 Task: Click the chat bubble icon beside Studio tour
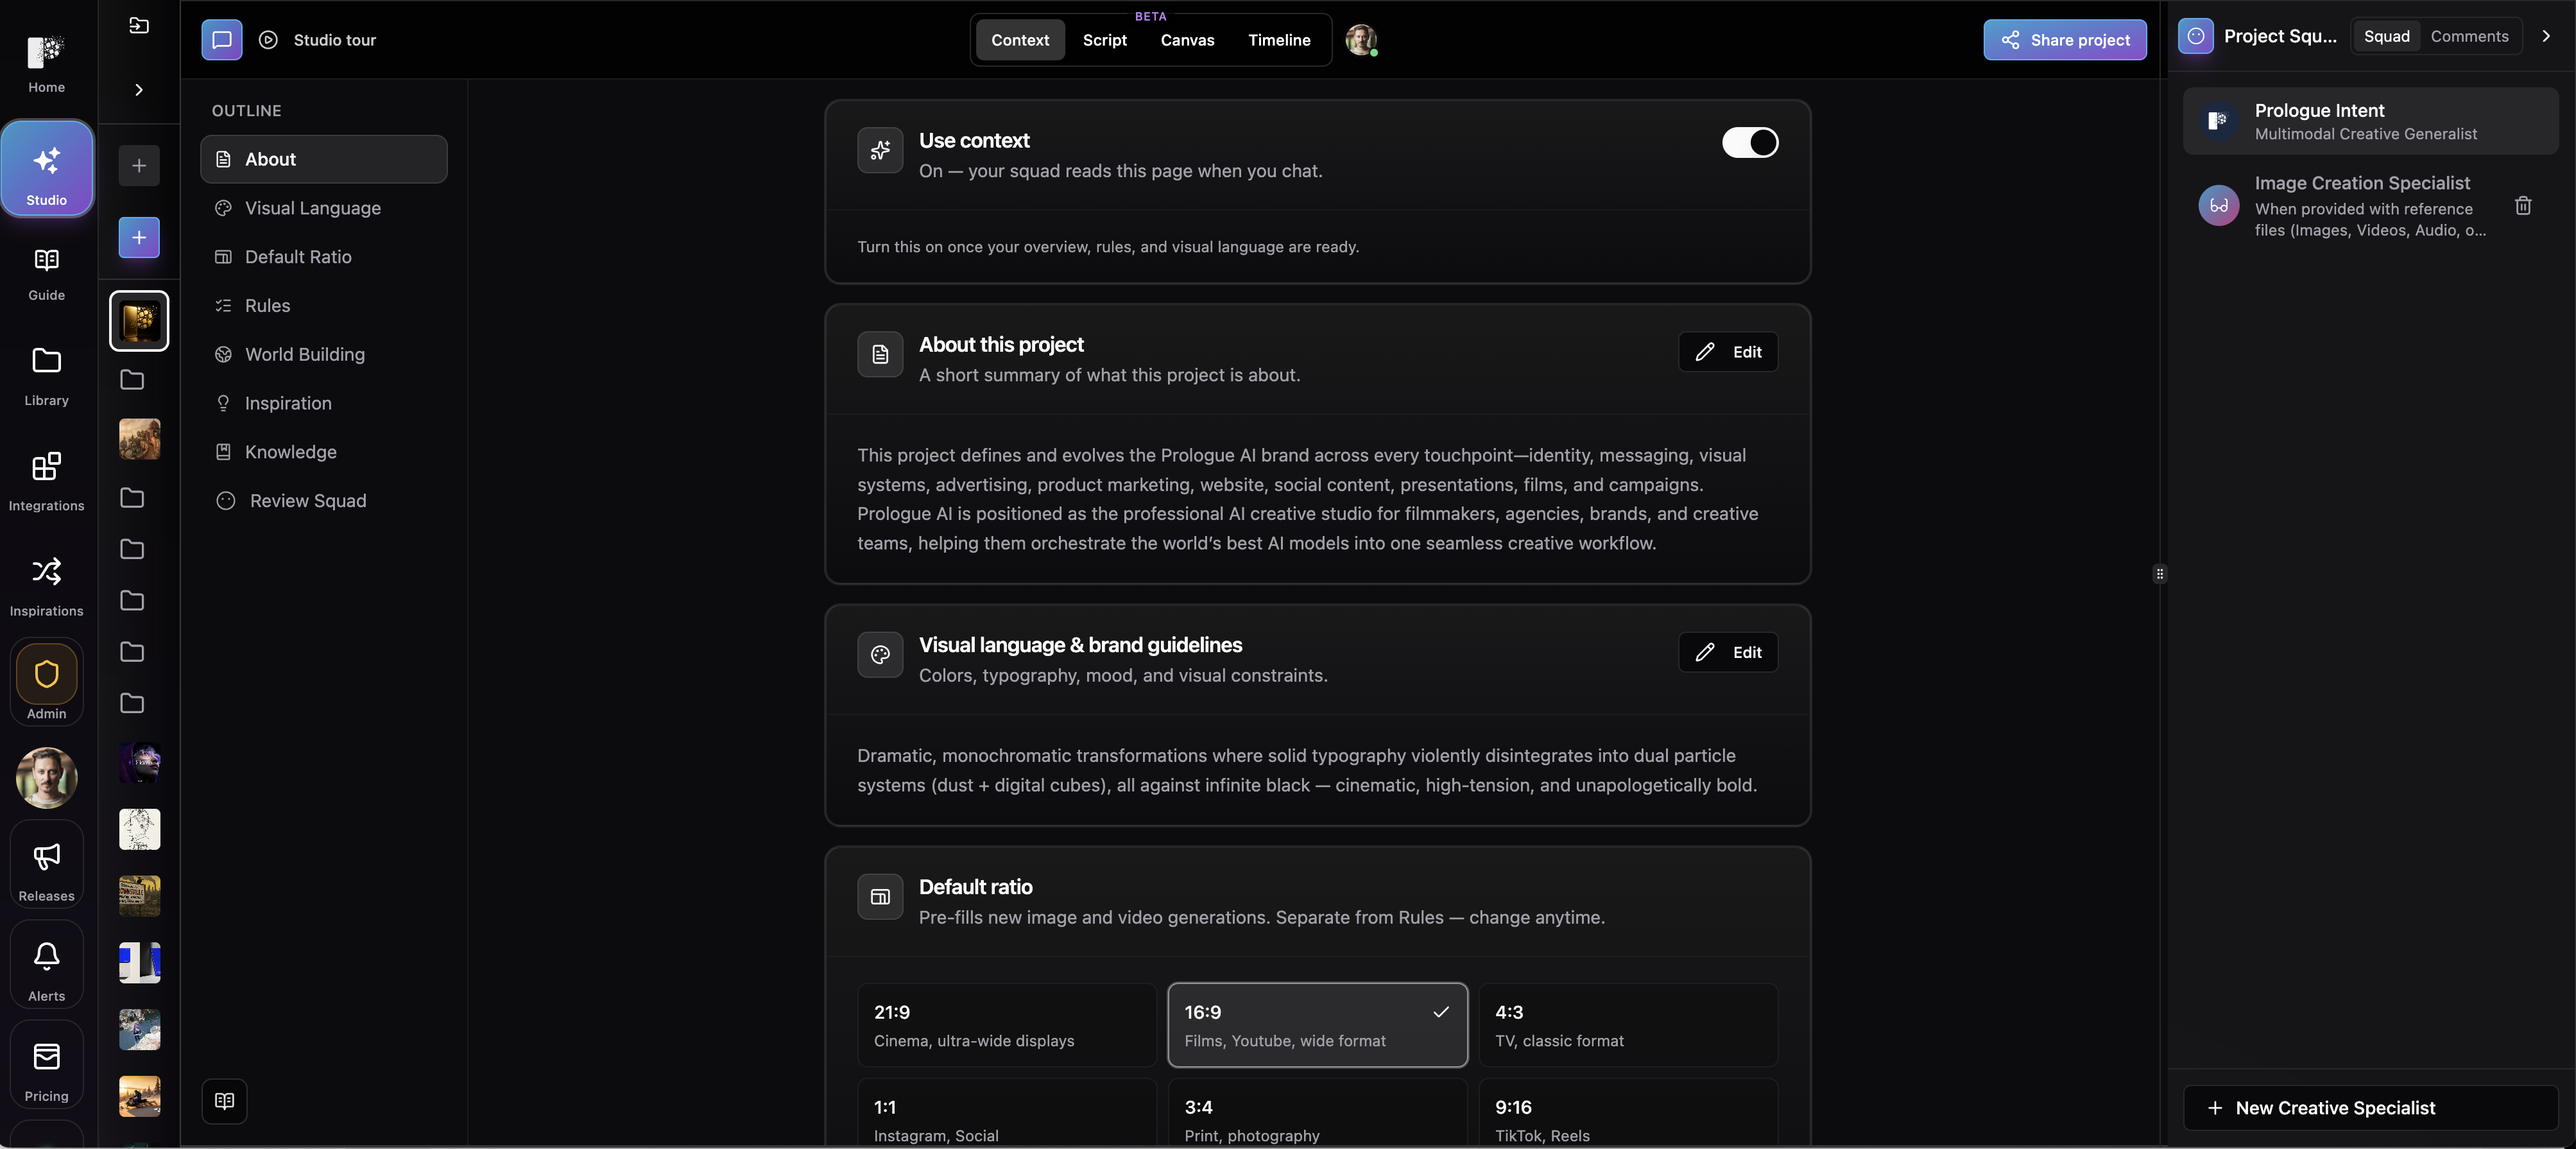point(222,40)
